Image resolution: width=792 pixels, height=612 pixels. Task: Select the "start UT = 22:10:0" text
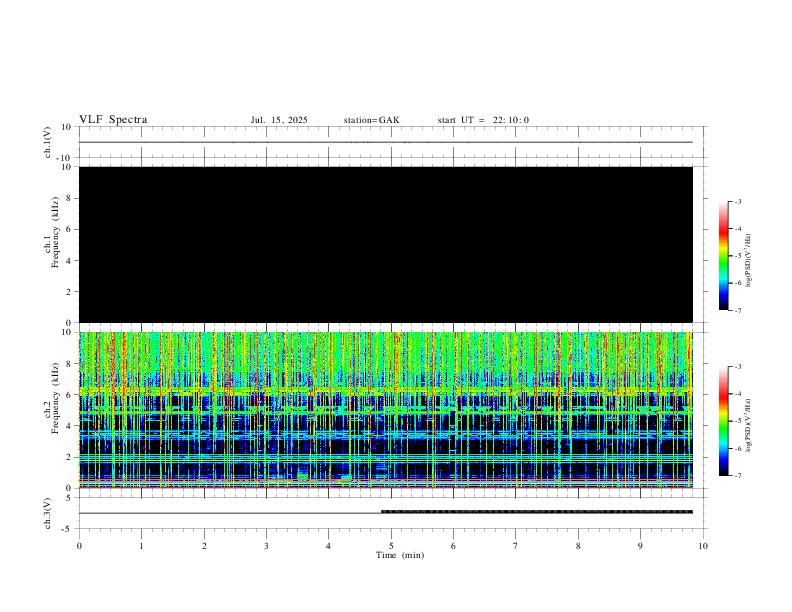click(x=483, y=120)
